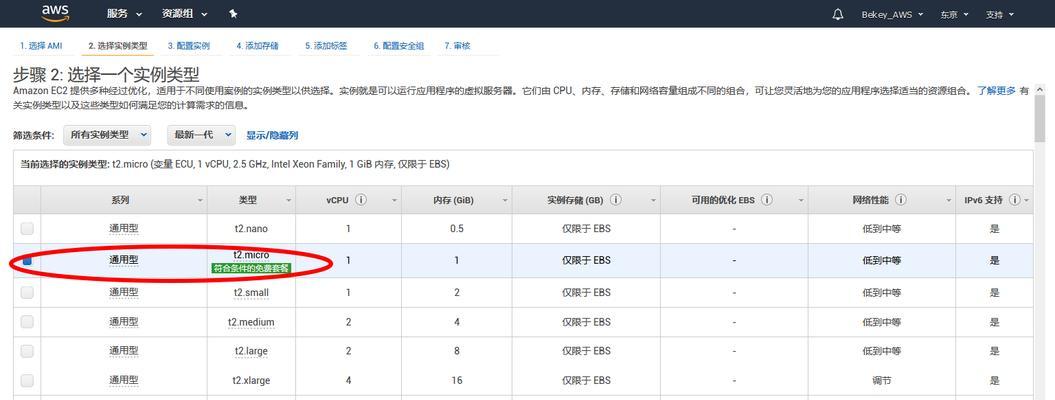The height and width of the screenshot is (400, 1055).
Task: Select the t2.large instance checkbox
Action: [x=27, y=351]
